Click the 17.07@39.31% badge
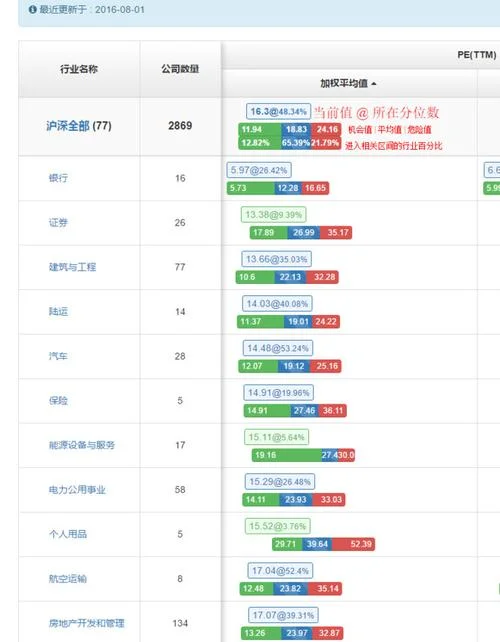 pos(283,615)
